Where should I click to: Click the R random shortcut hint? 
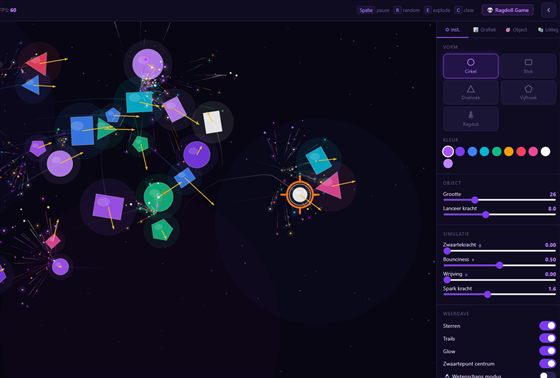(407, 10)
